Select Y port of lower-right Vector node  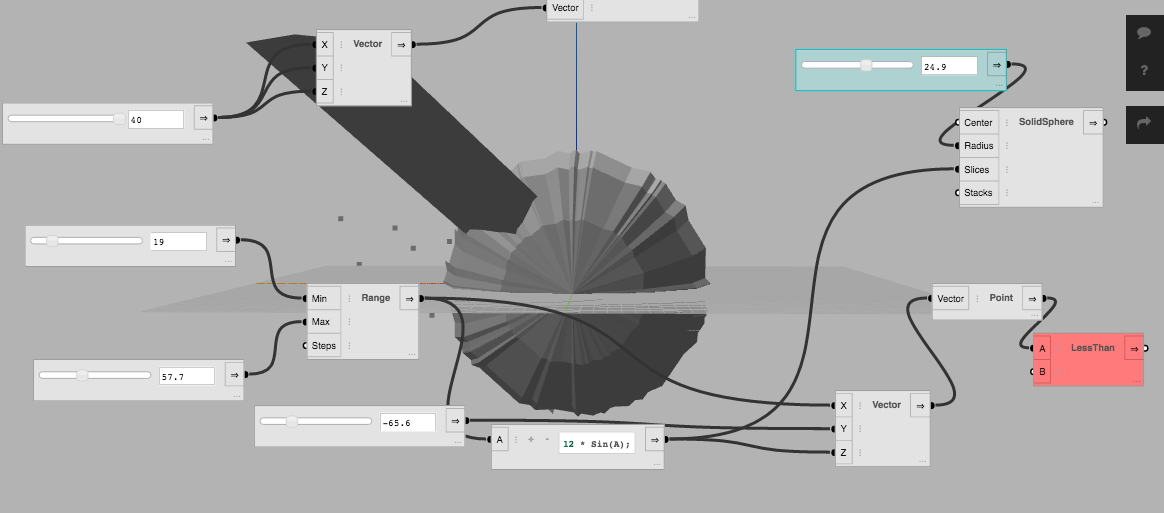[x=843, y=428]
